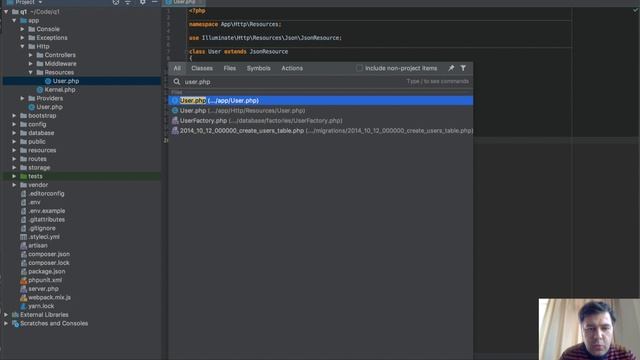Click the locate file target icon in Project toolbar

coord(116,2)
